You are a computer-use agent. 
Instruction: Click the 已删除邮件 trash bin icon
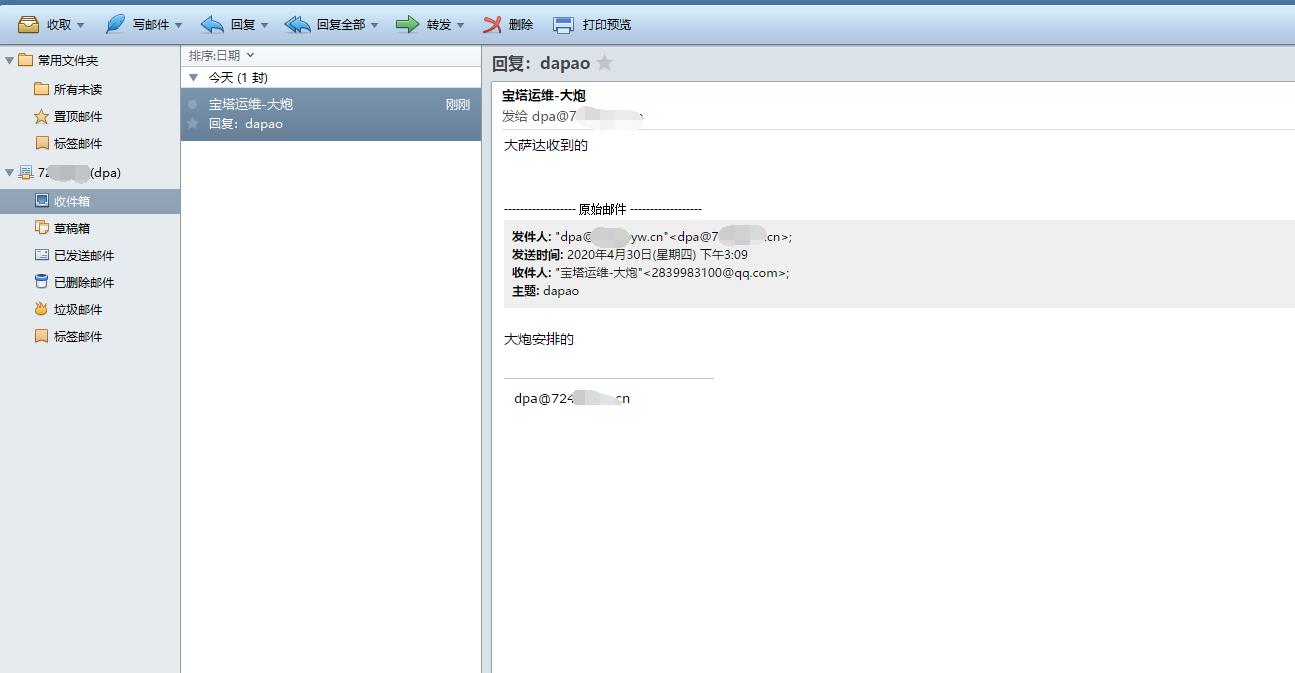pos(41,282)
